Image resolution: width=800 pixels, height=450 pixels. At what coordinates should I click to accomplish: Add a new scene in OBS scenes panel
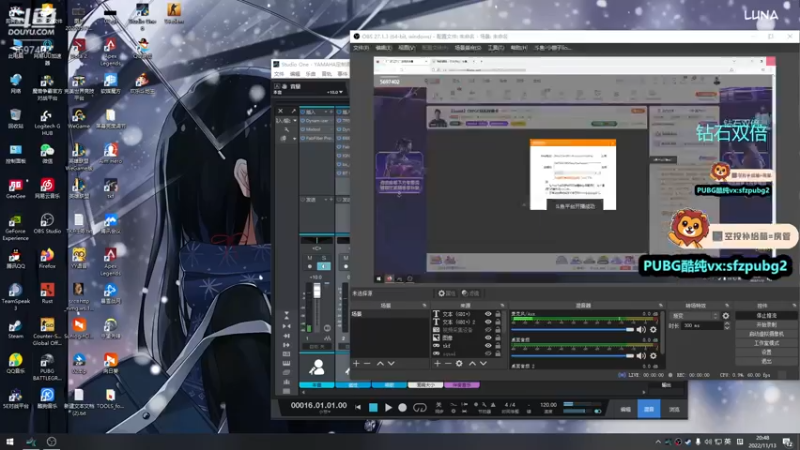[x=356, y=363]
